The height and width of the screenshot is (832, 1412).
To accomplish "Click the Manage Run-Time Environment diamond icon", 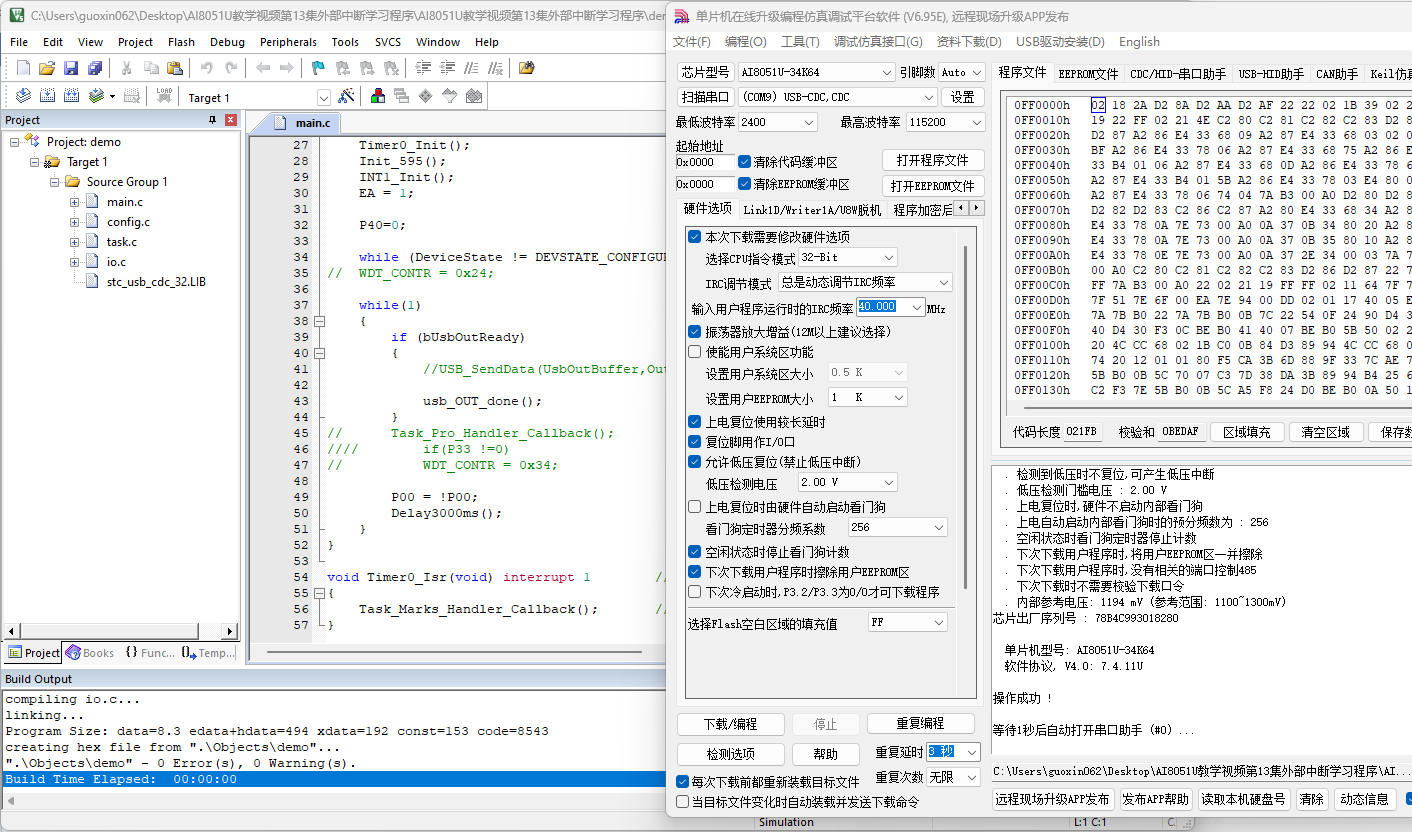I will coord(426,96).
